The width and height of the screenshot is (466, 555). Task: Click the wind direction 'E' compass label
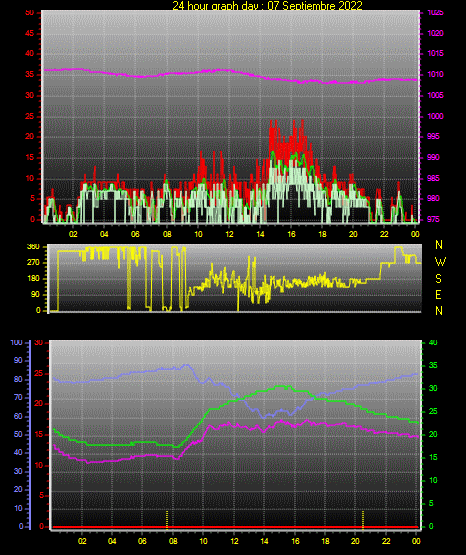coord(438,295)
